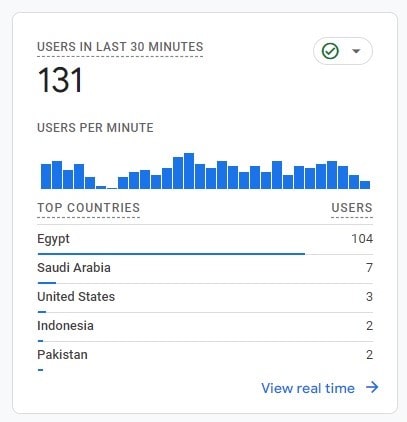Open the View real time link
The height and width of the screenshot is (422, 407).
[308, 388]
